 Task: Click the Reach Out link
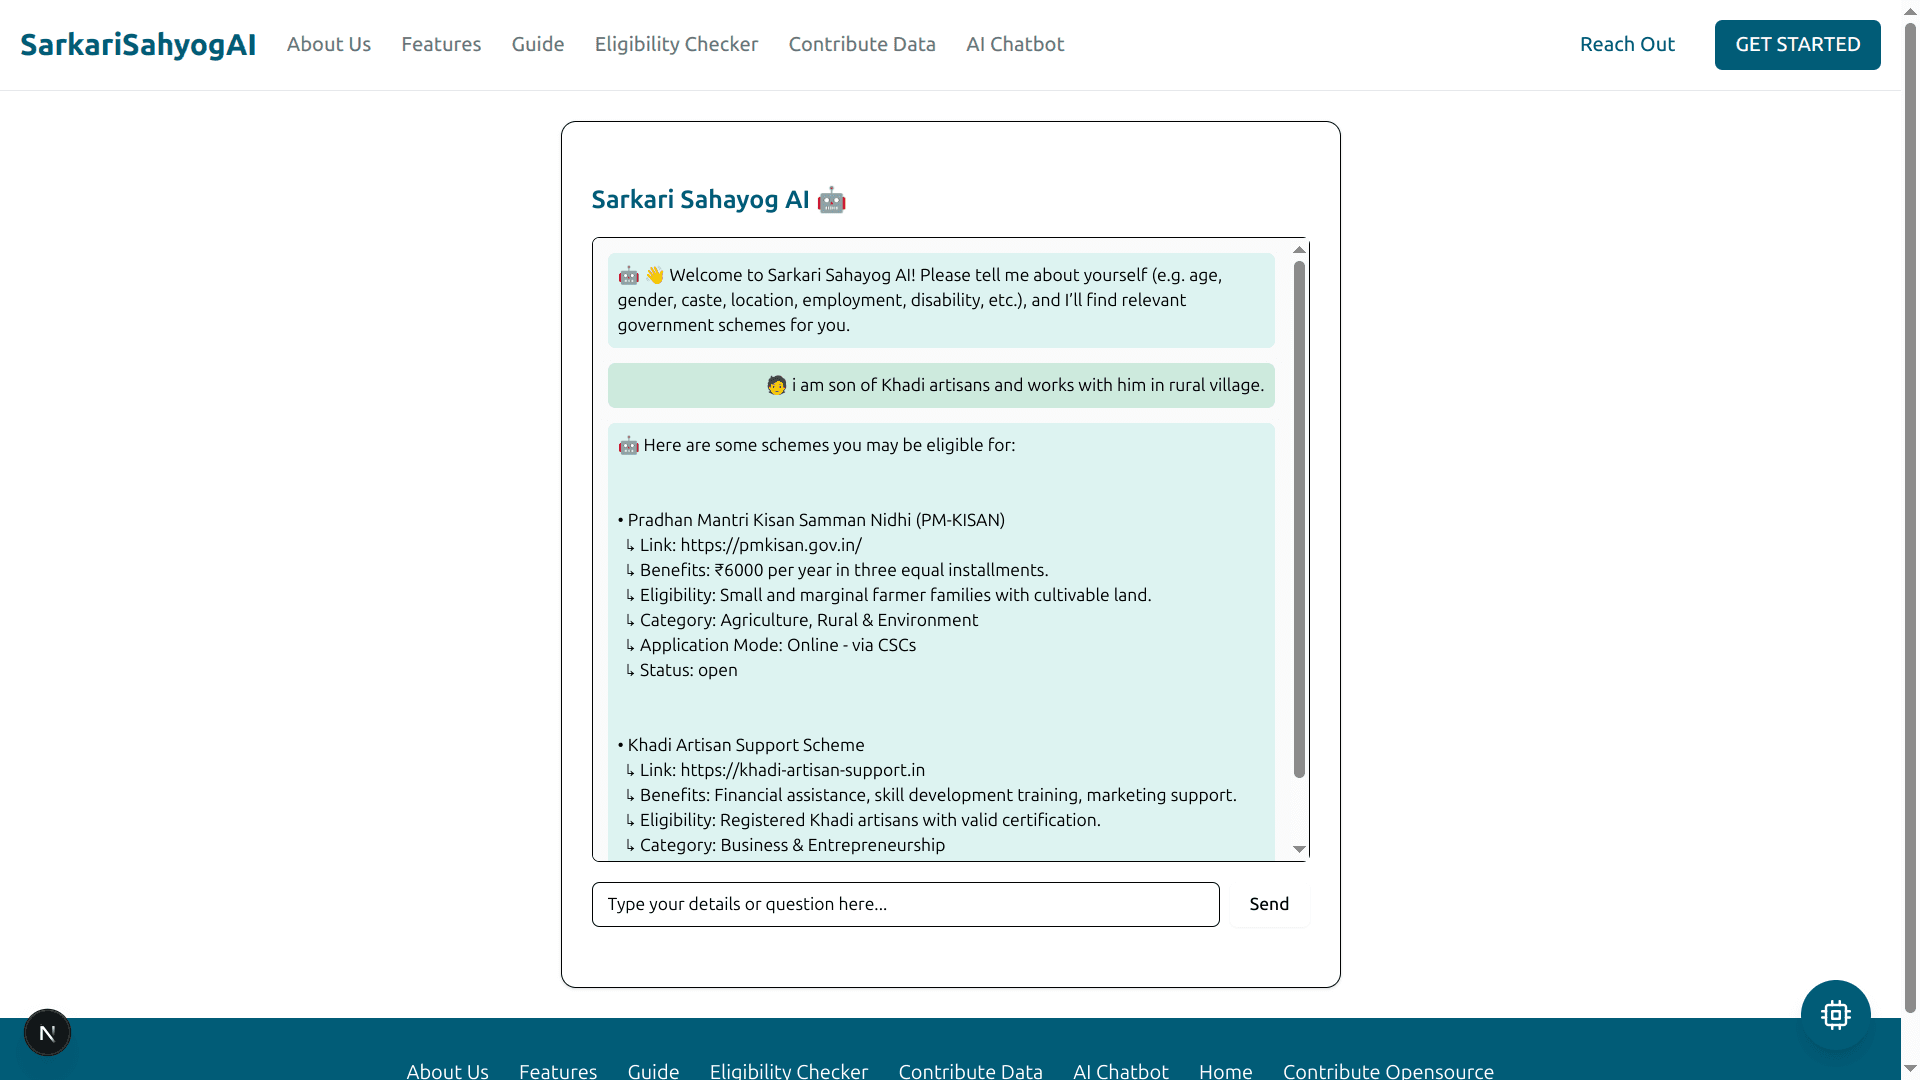tap(1626, 45)
